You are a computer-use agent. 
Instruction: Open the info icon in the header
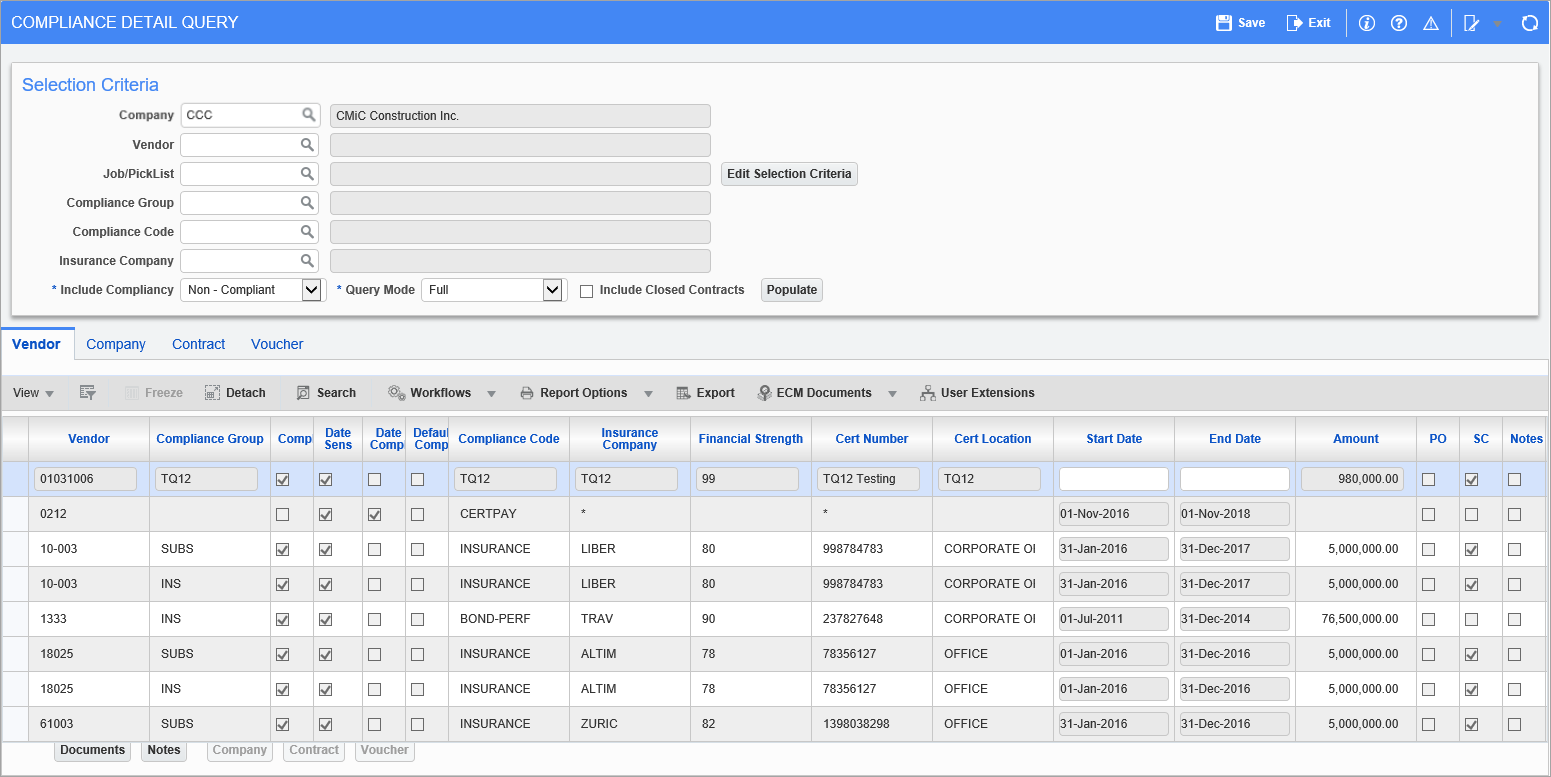(x=1366, y=22)
